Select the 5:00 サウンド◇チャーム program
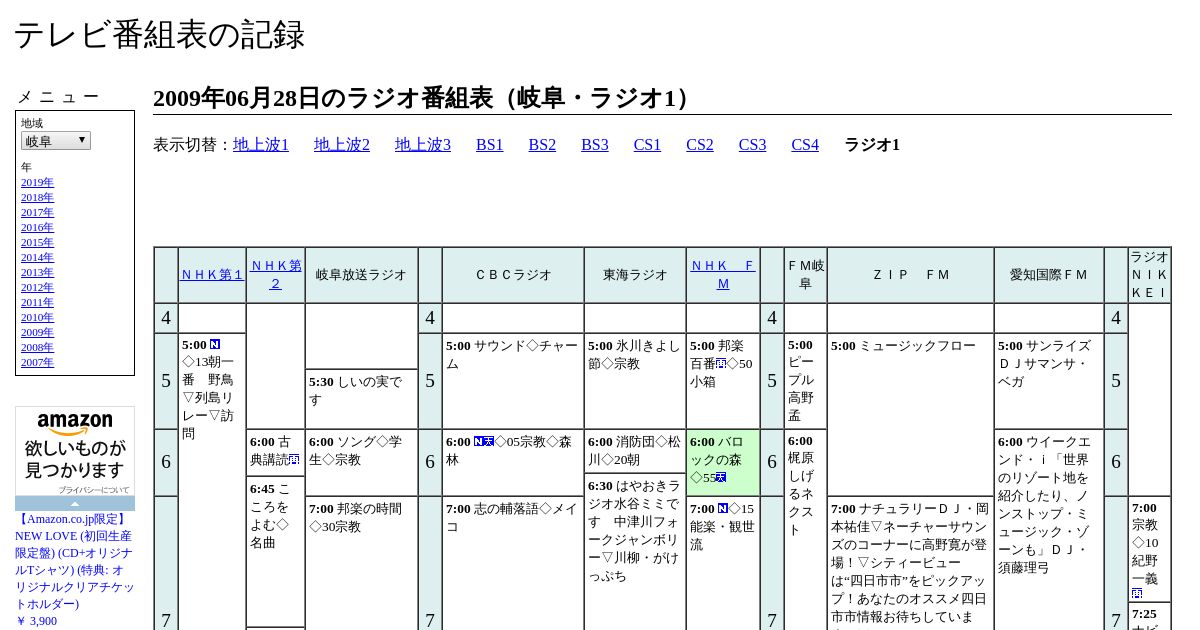Screen dimensions: 1200x630 tap(513, 381)
